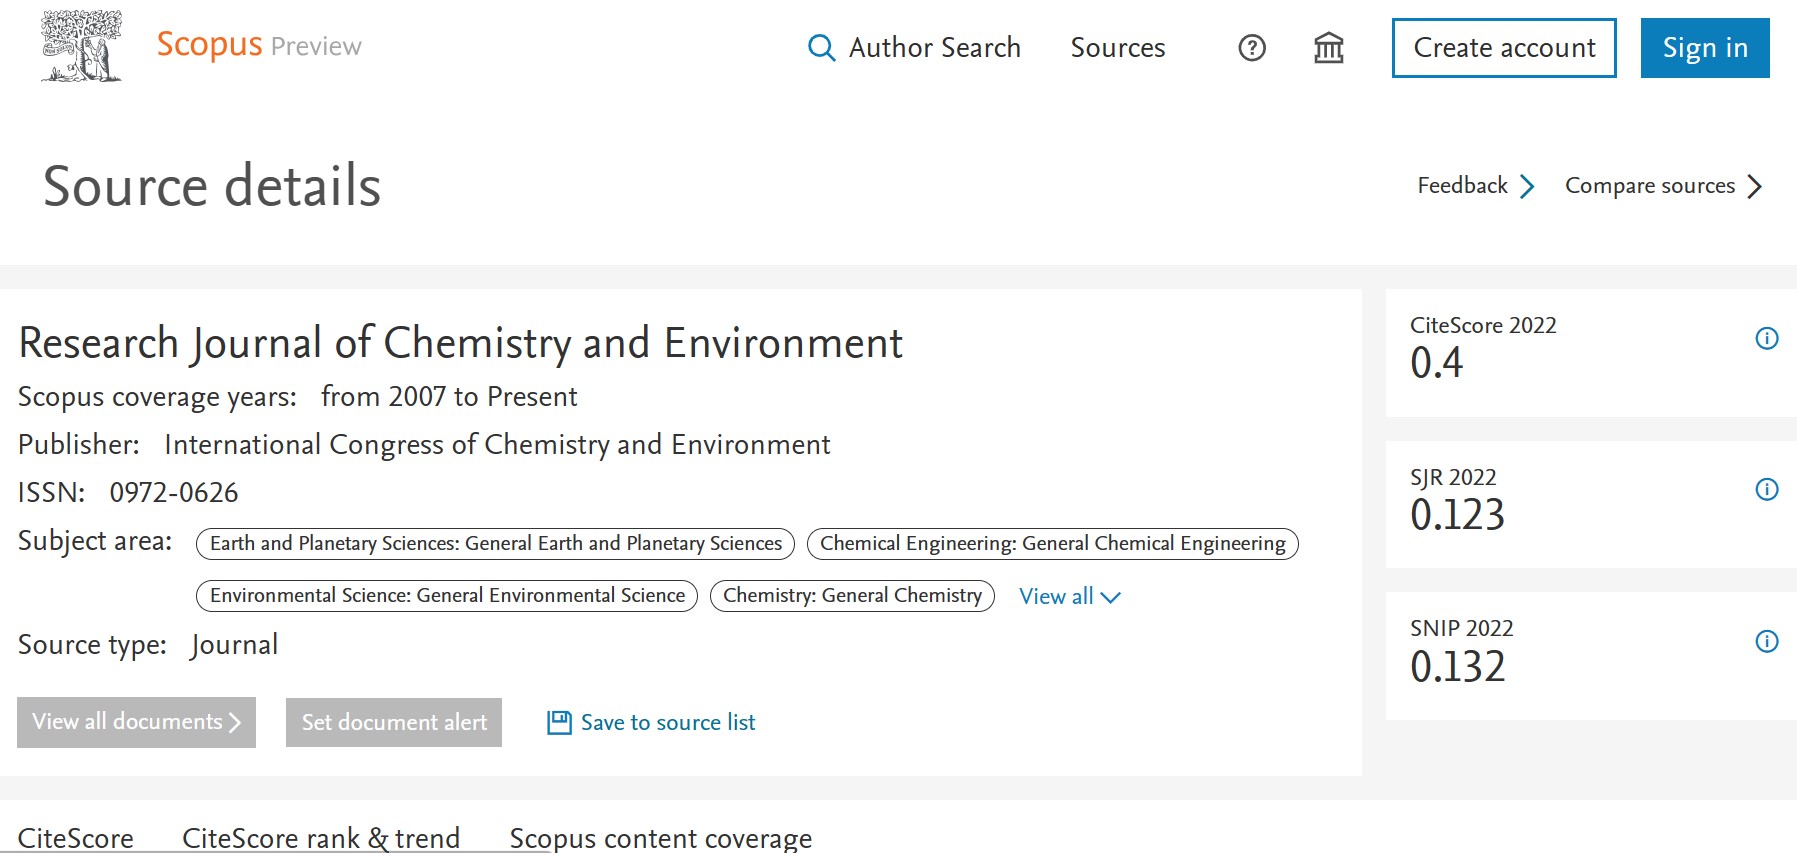The height and width of the screenshot is (853, 1797).
Task: Click the Author Search magnifier icon
Action: 821,48
